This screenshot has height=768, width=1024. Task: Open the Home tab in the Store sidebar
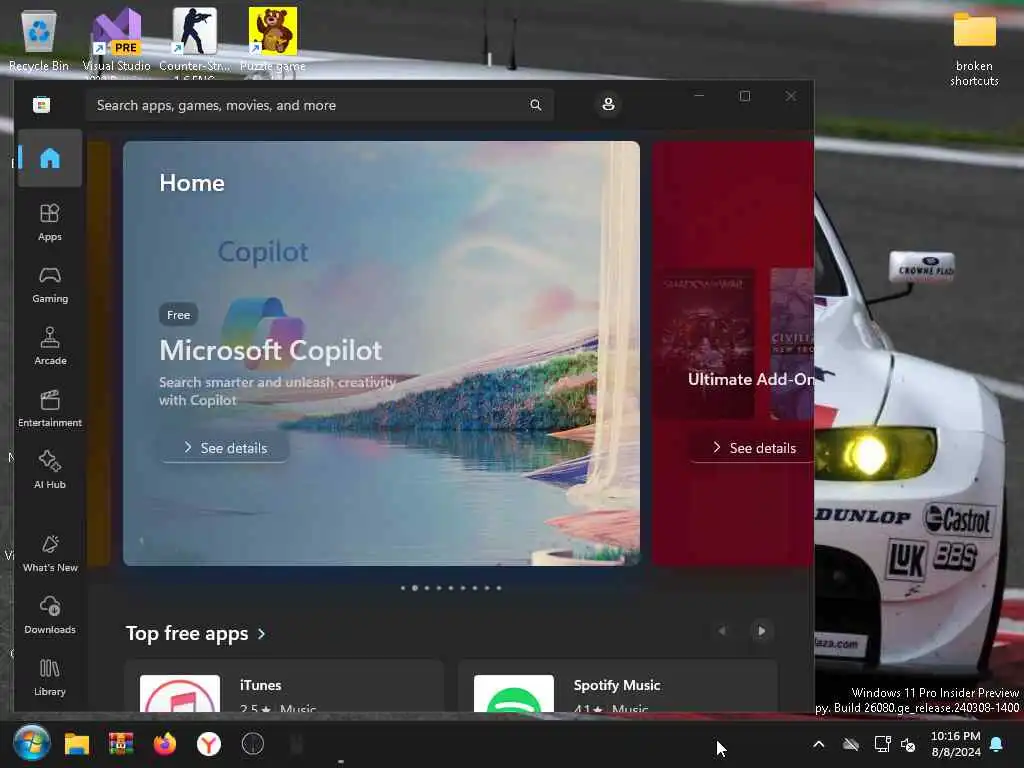[50, 158]
